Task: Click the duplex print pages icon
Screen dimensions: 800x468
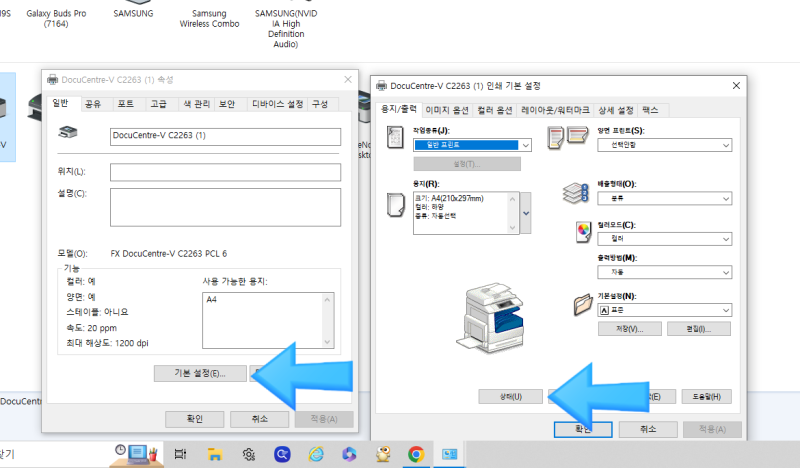Action: pyautogui.click(x=567, y=137)
